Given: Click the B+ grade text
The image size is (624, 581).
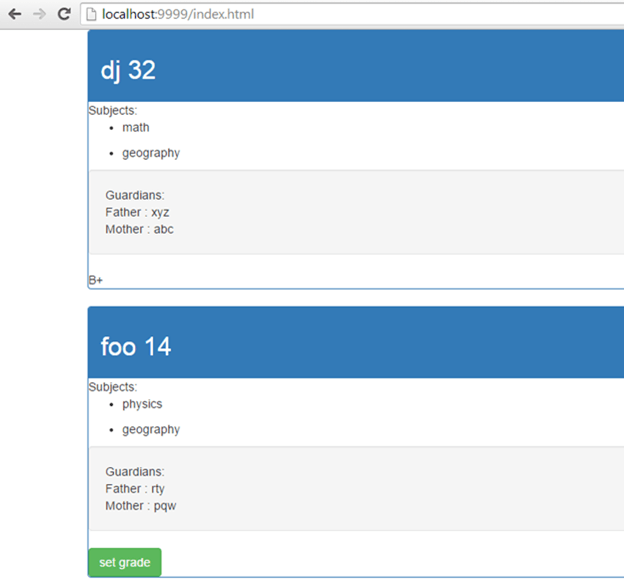Looking at the screenshot, I should (x=96, y=281).
